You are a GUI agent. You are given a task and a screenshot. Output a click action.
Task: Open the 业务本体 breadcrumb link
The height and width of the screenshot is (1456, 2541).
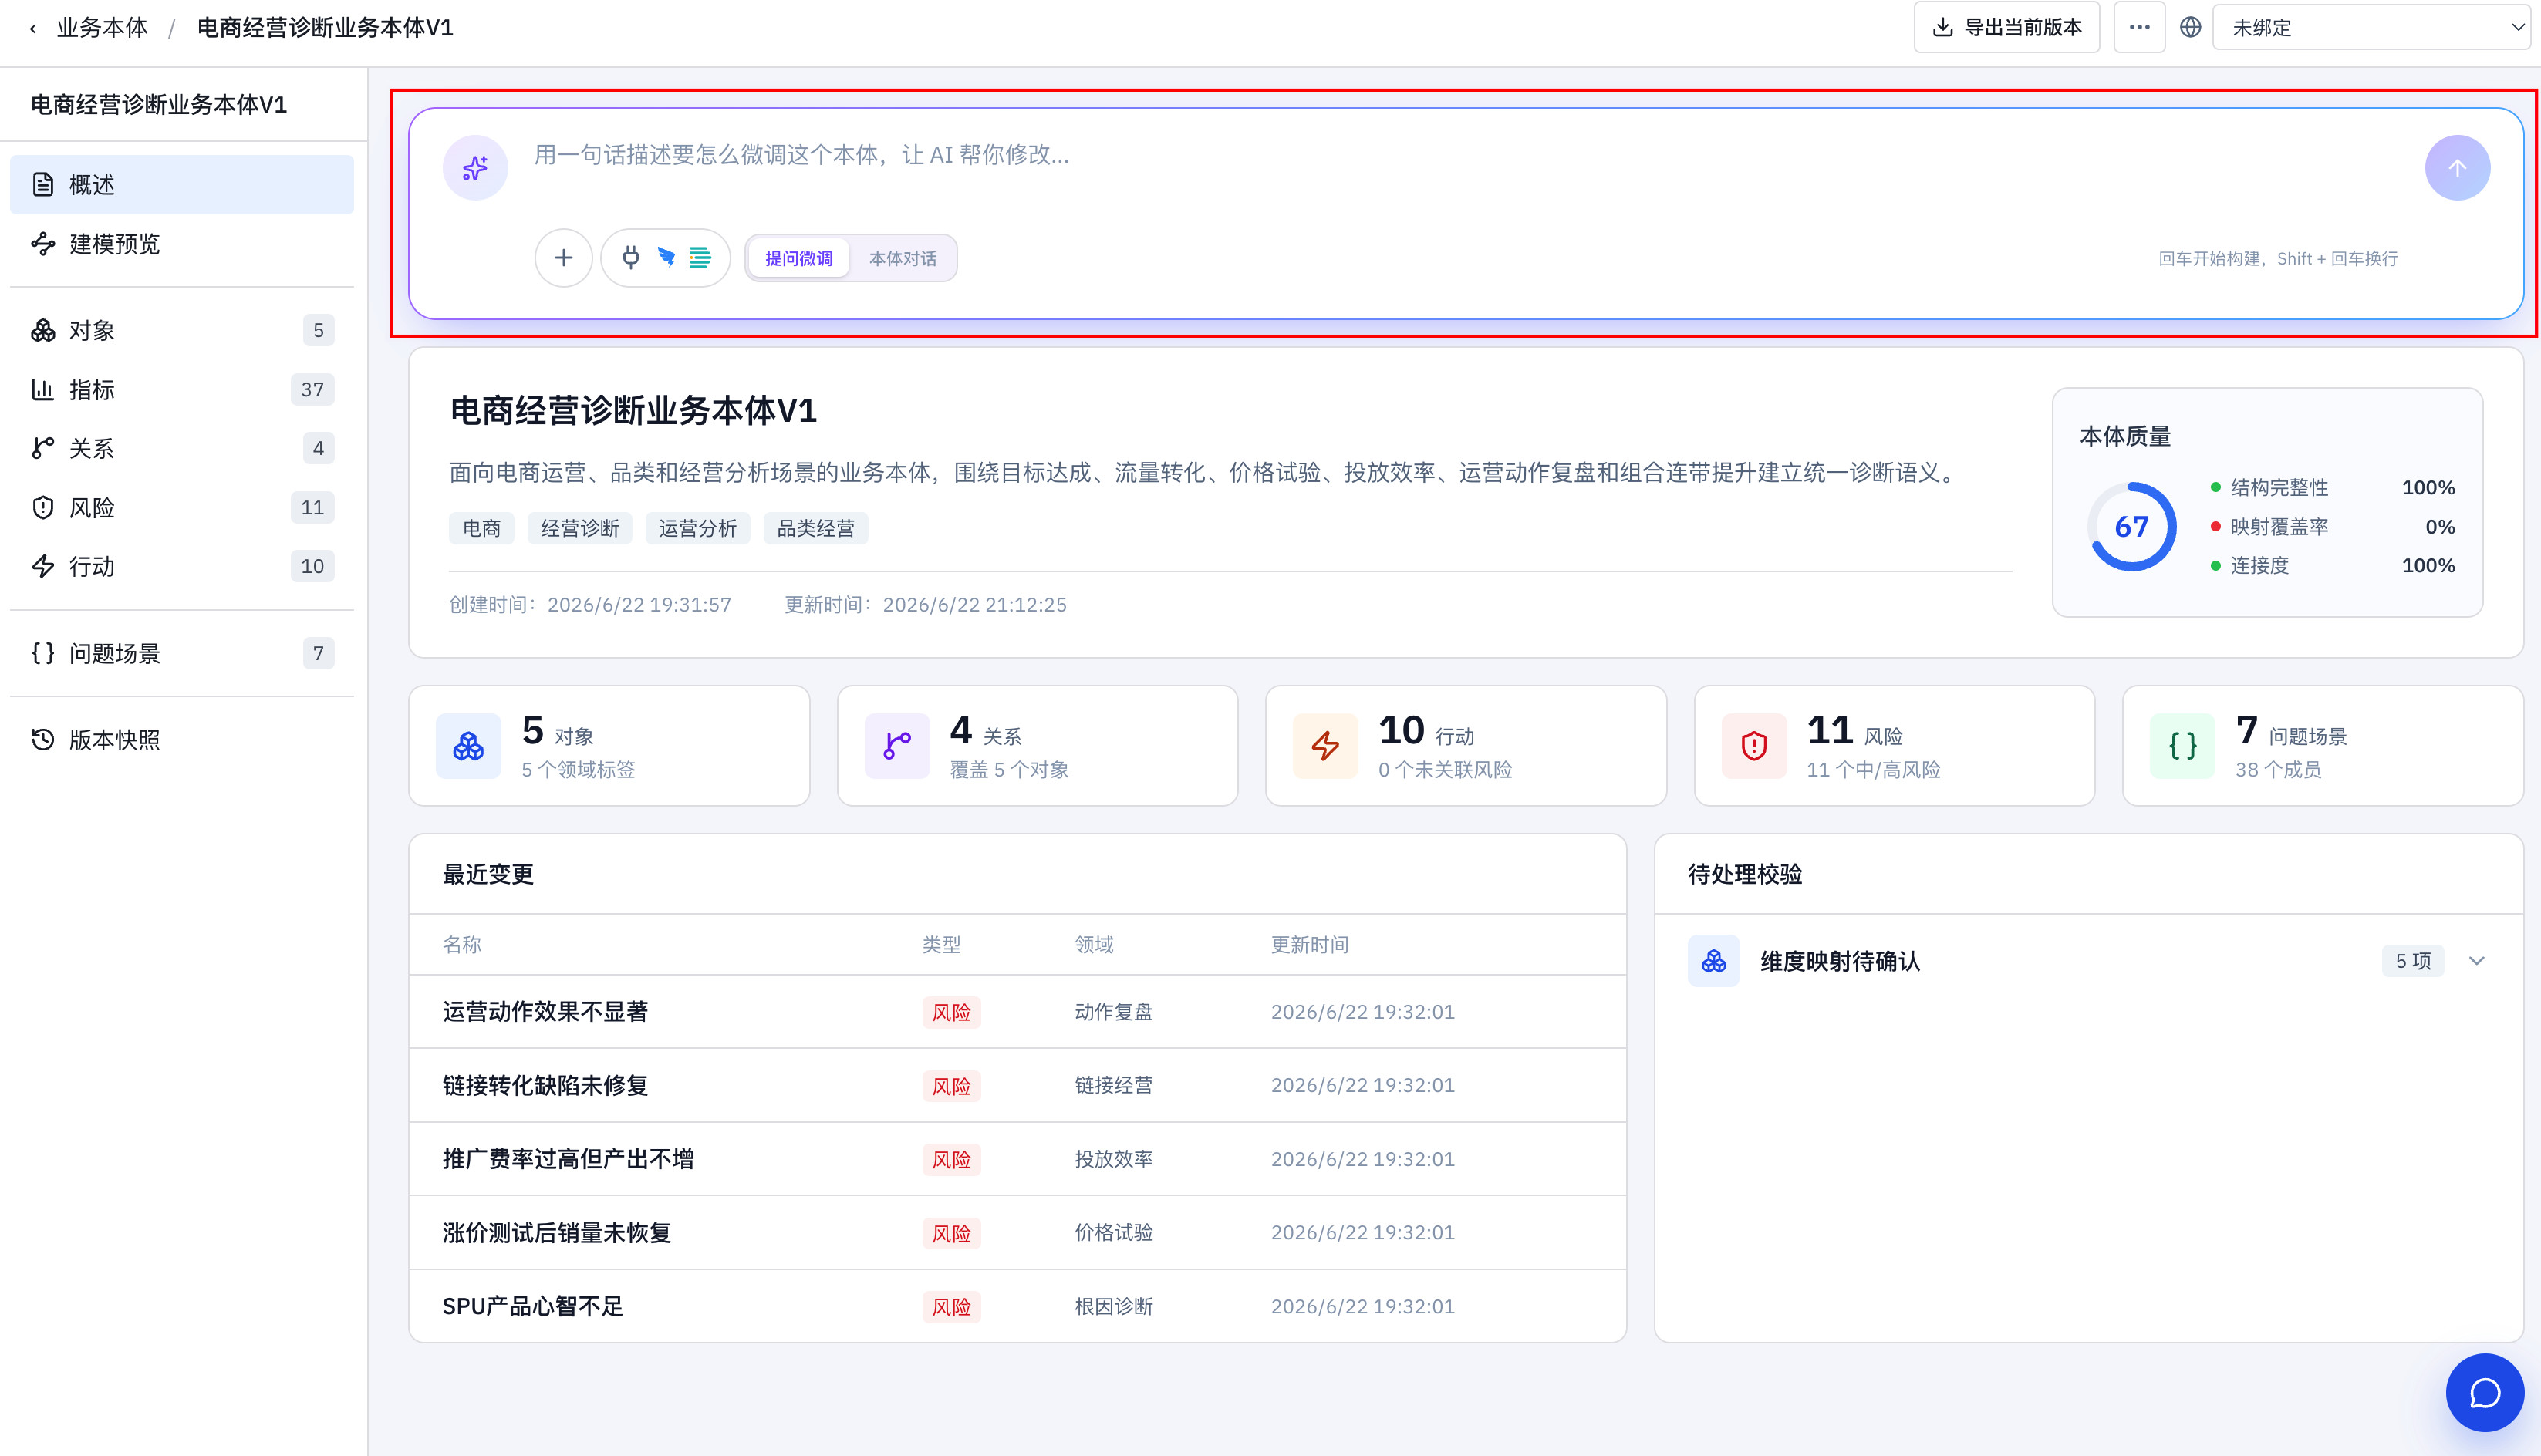[102, 28]
